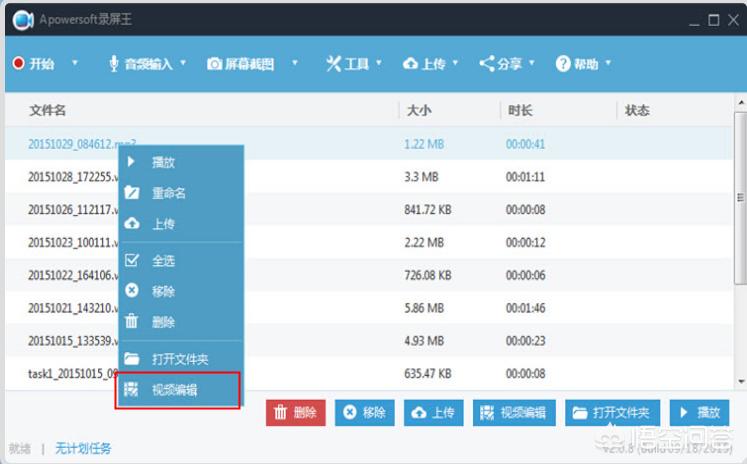Click the Apowersoft app logo
The height and width of the screenshot is (464, 747).
coord(23,20)
